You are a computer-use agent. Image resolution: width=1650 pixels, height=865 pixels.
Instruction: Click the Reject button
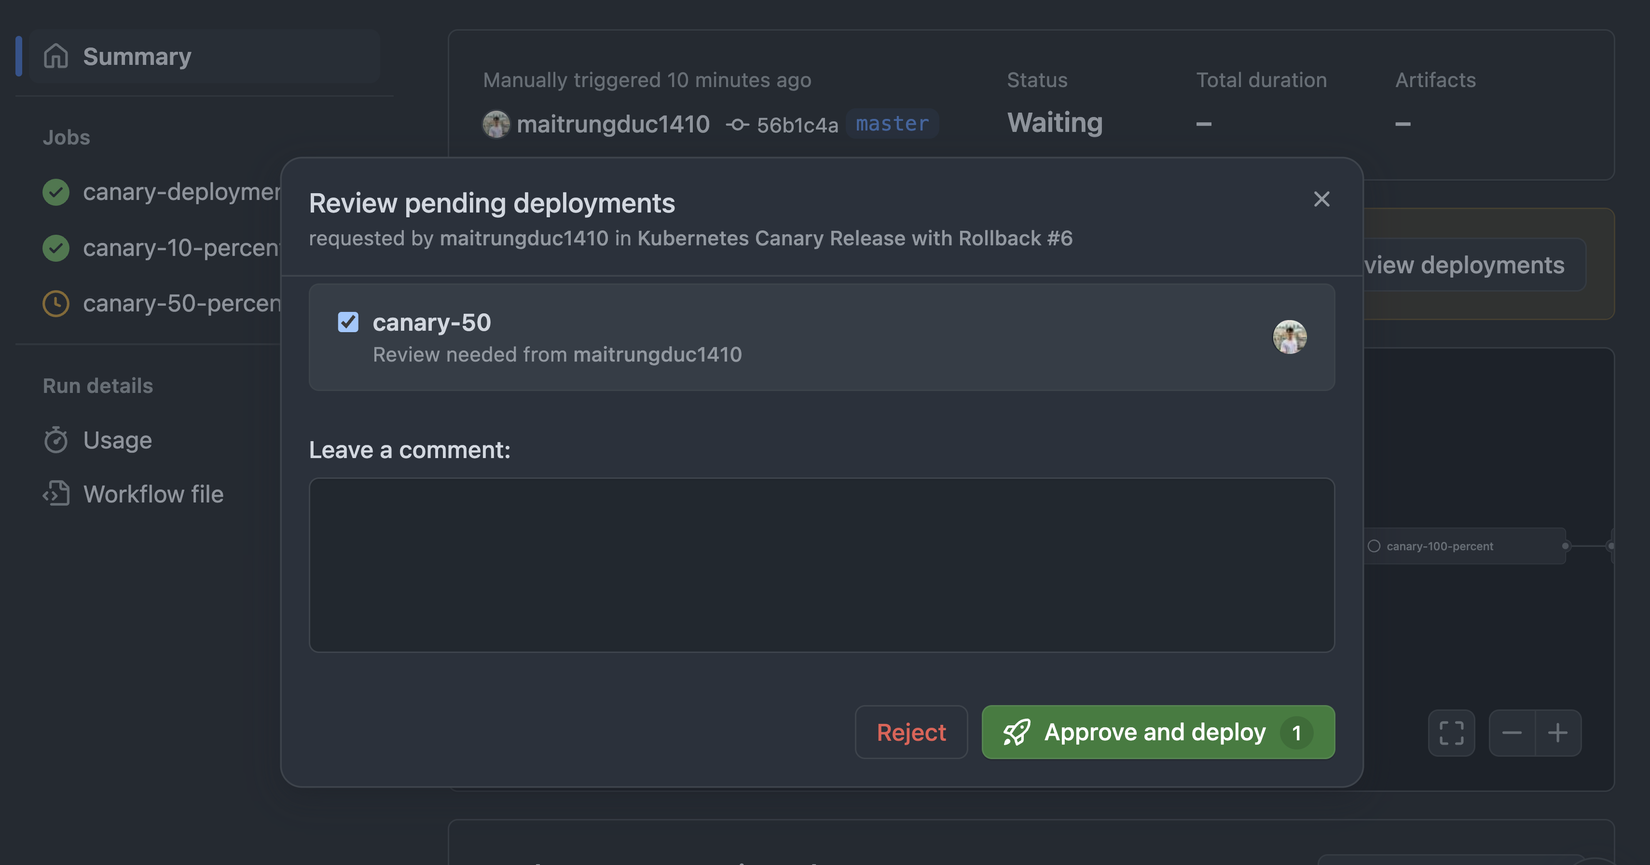click(911, 732)
